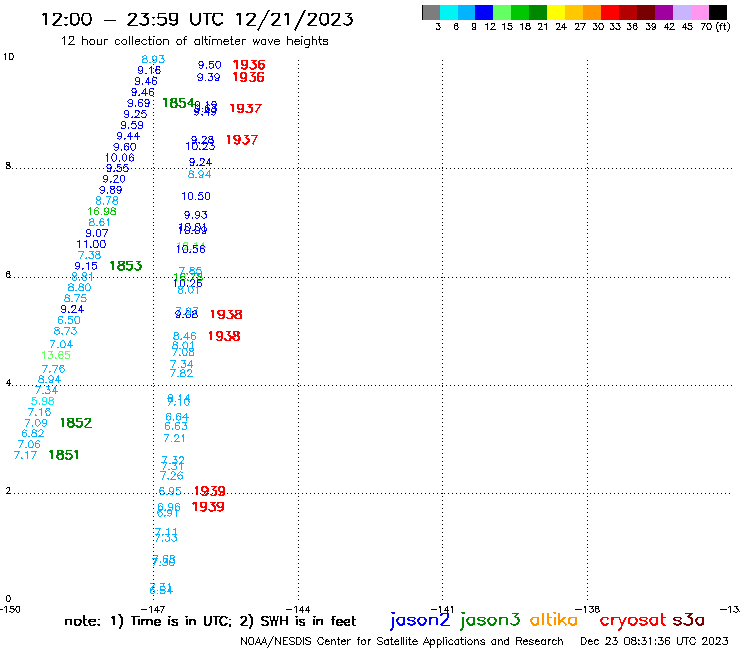Click the wave height value '9.69'

(x=139, y=103)
